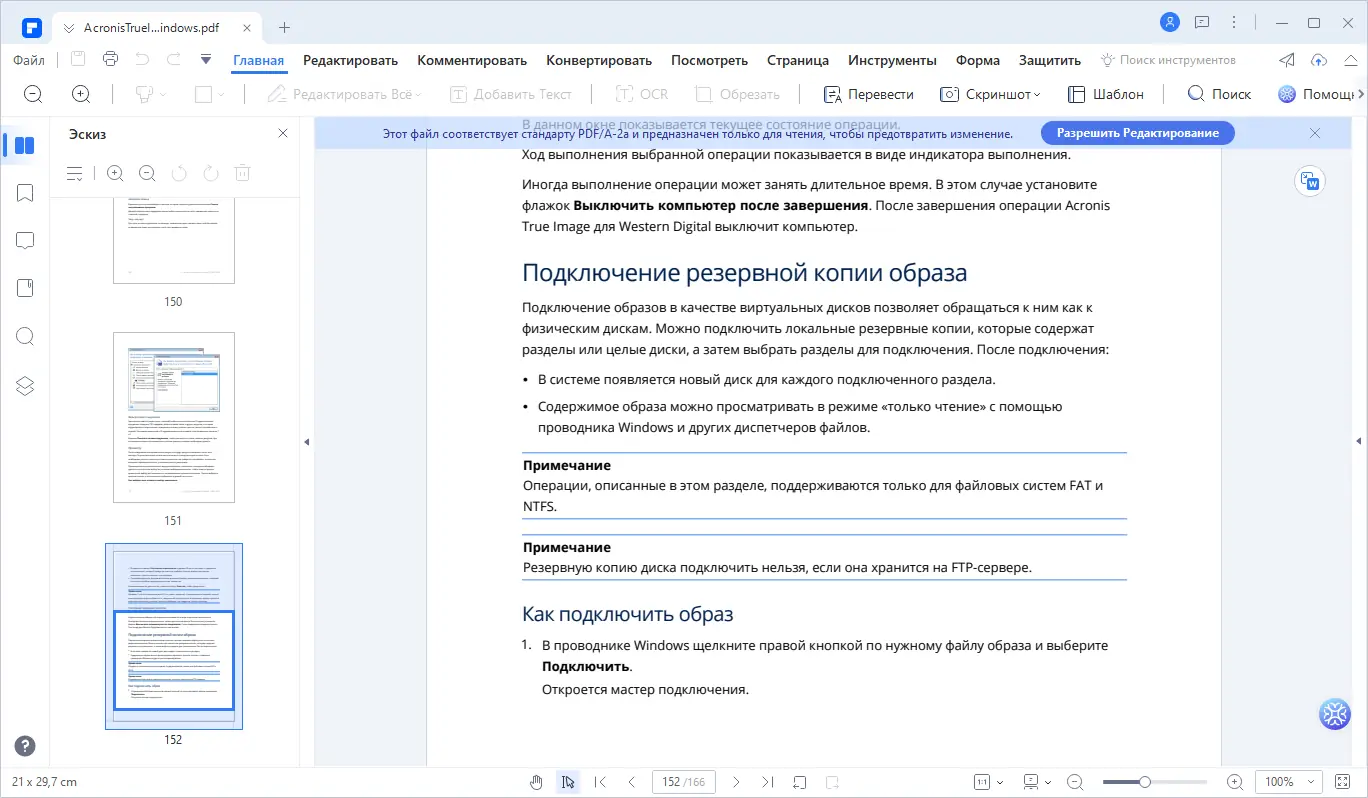Click the paper plane share icon

point(1286,59)
